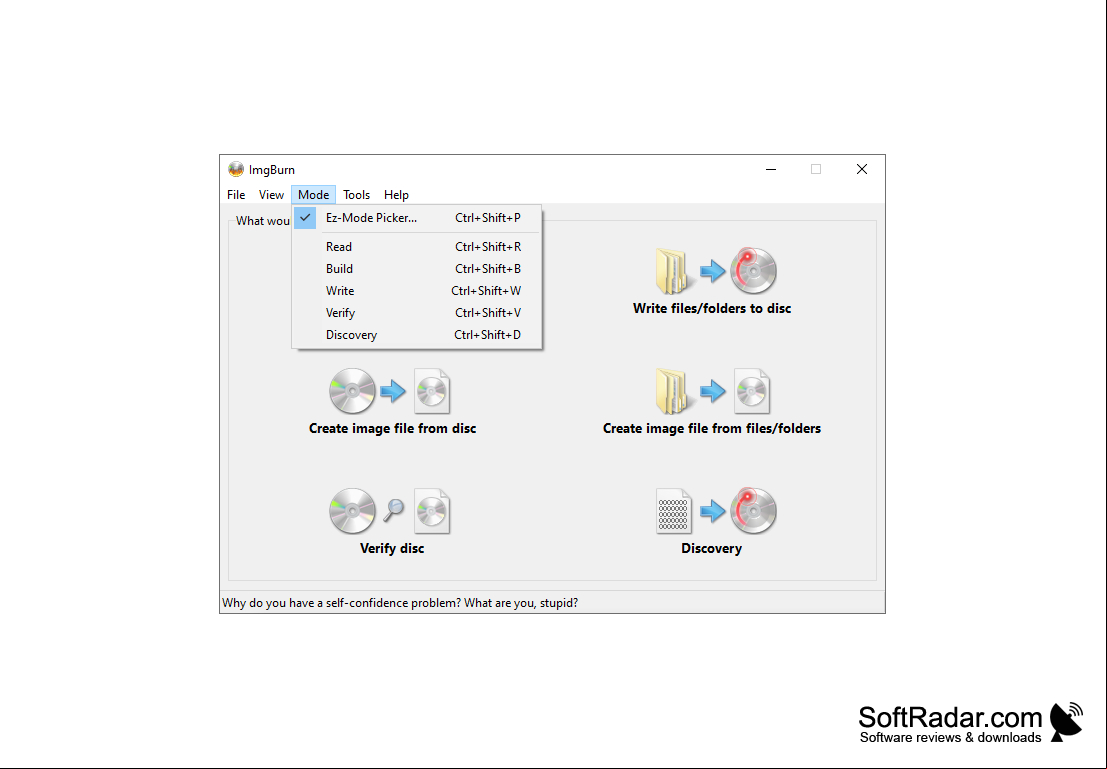Image resolution: width=1107 pixels, height=769 pixels.
Task: Click the Verify disc label
Action: (x=392, y=549)
